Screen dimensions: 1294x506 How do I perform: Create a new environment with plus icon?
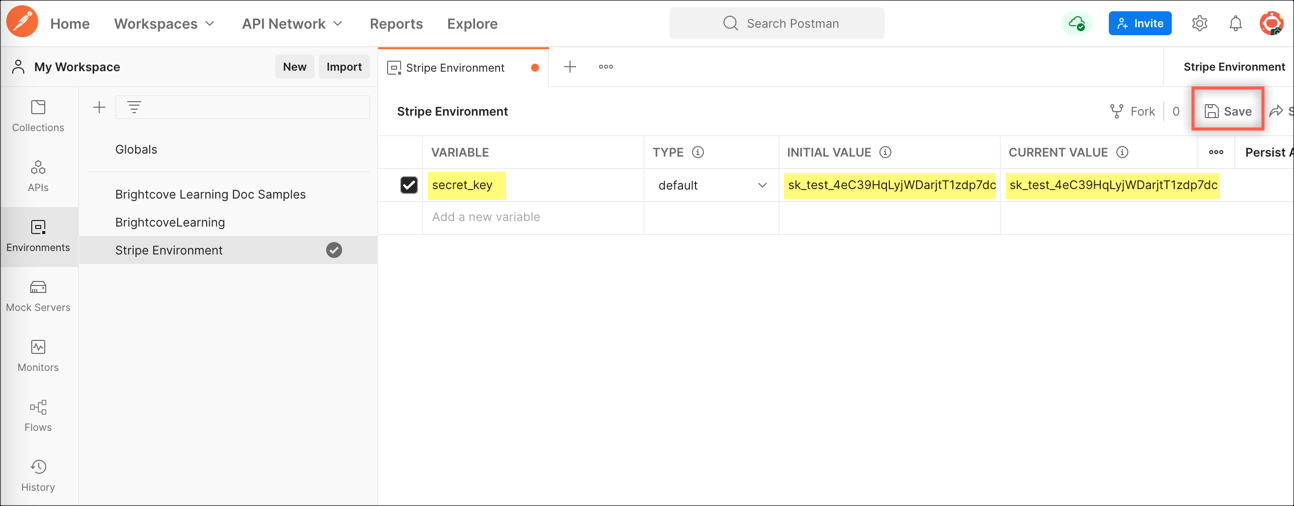click(x=99, y=107)
